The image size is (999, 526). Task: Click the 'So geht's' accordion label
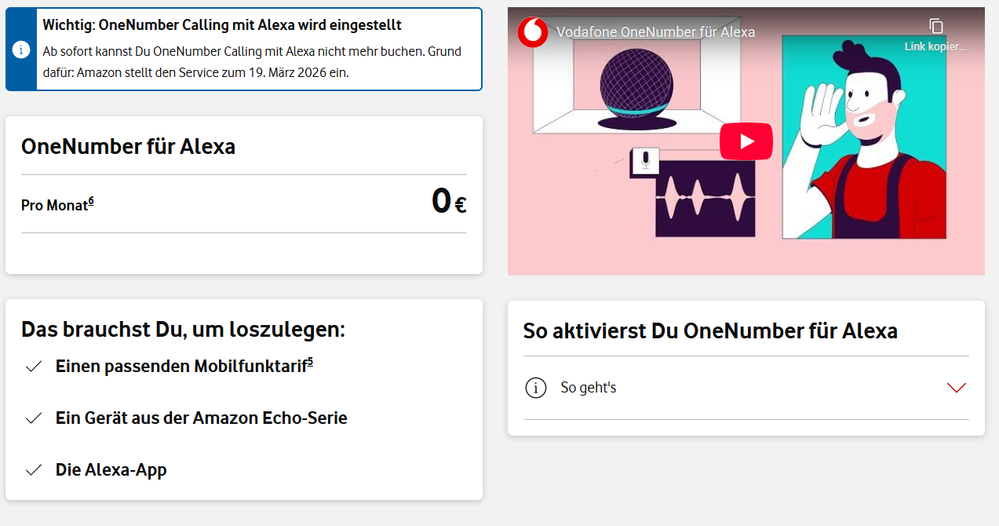point(588,387)
